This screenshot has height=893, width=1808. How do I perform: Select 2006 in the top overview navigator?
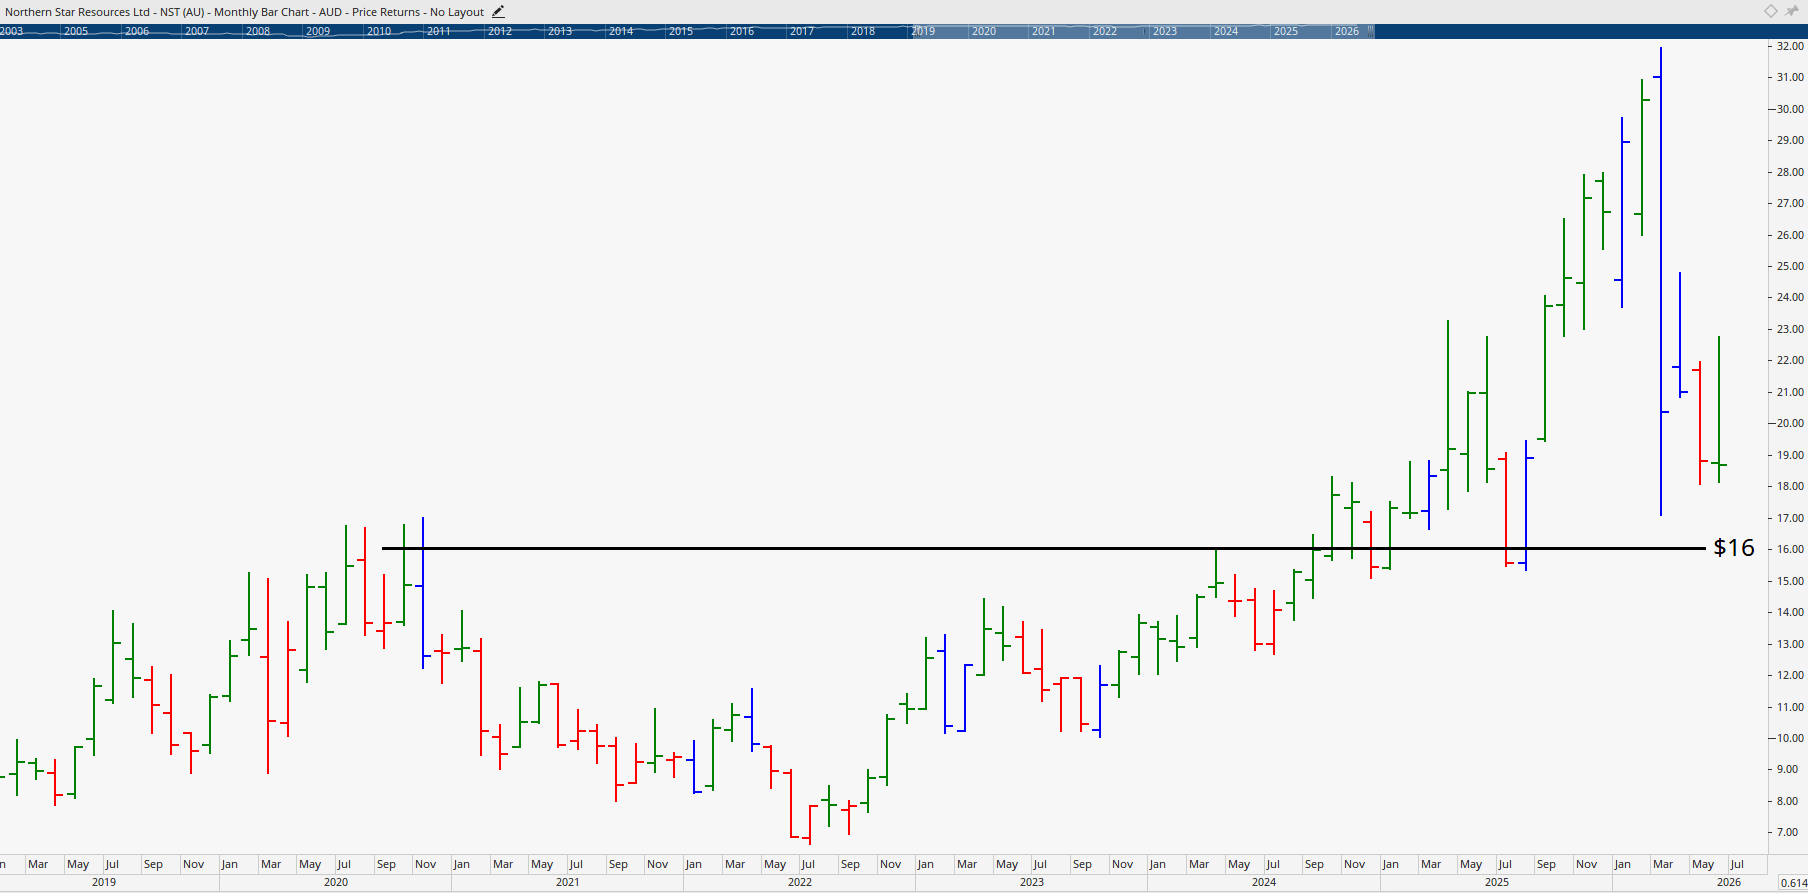coord(137,31)
